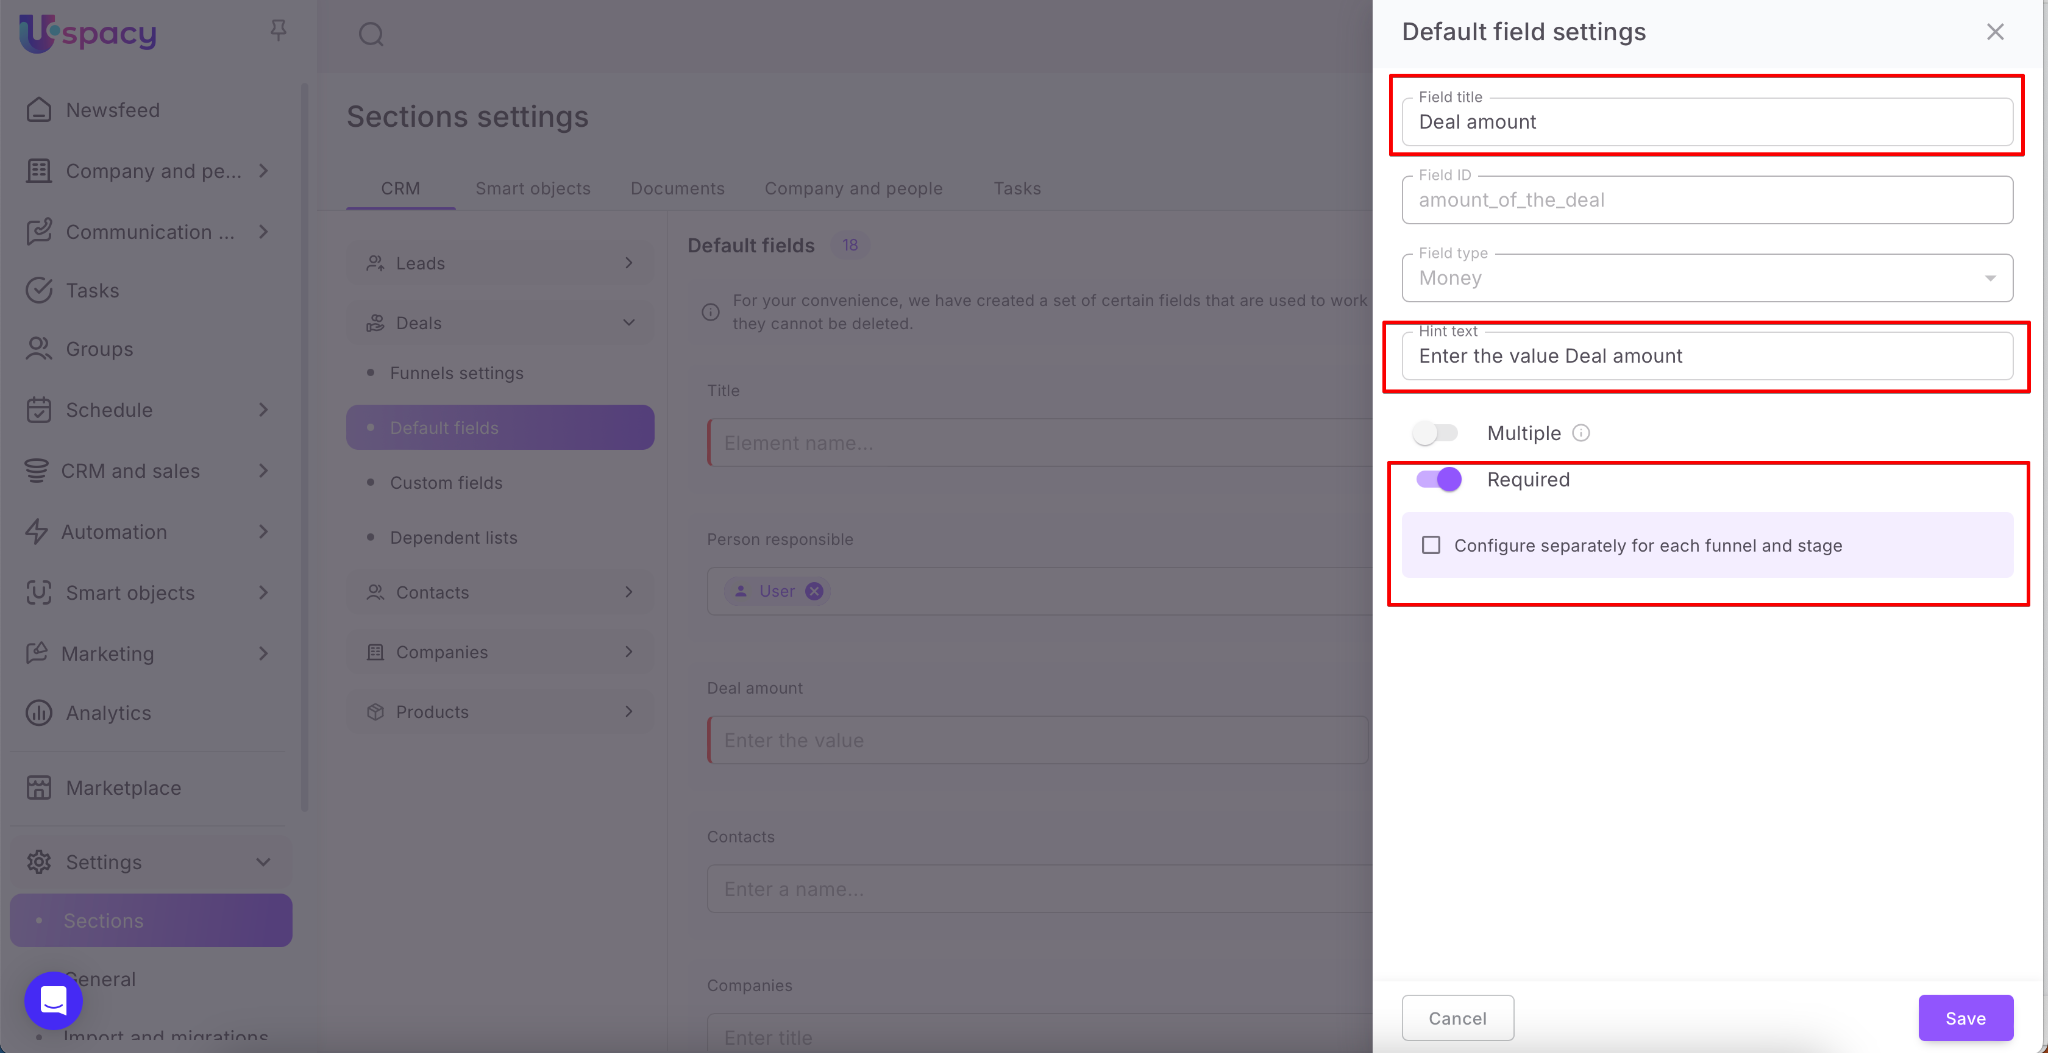Enable the Multiple toggle
The height and width of the screenshot is (1053, 2048).
coord(1436,433)
